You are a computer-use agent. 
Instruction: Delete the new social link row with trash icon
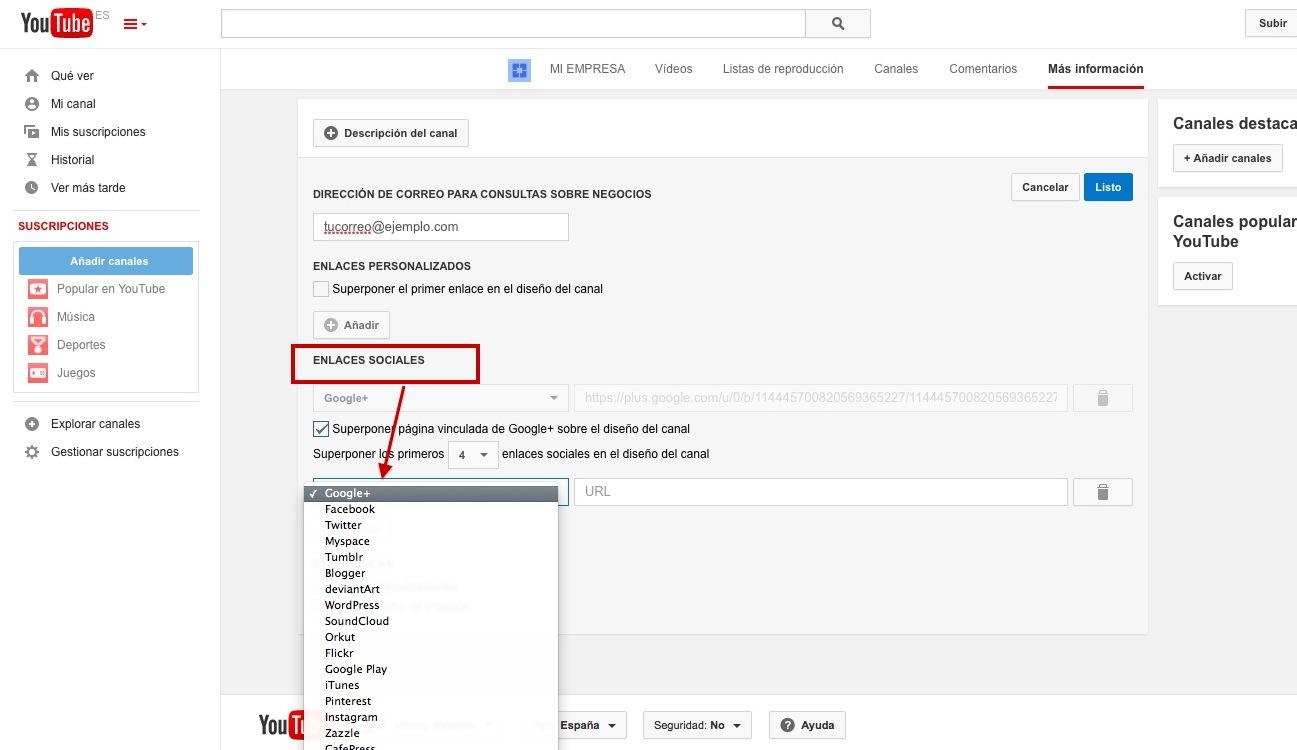coord(1102,492)
